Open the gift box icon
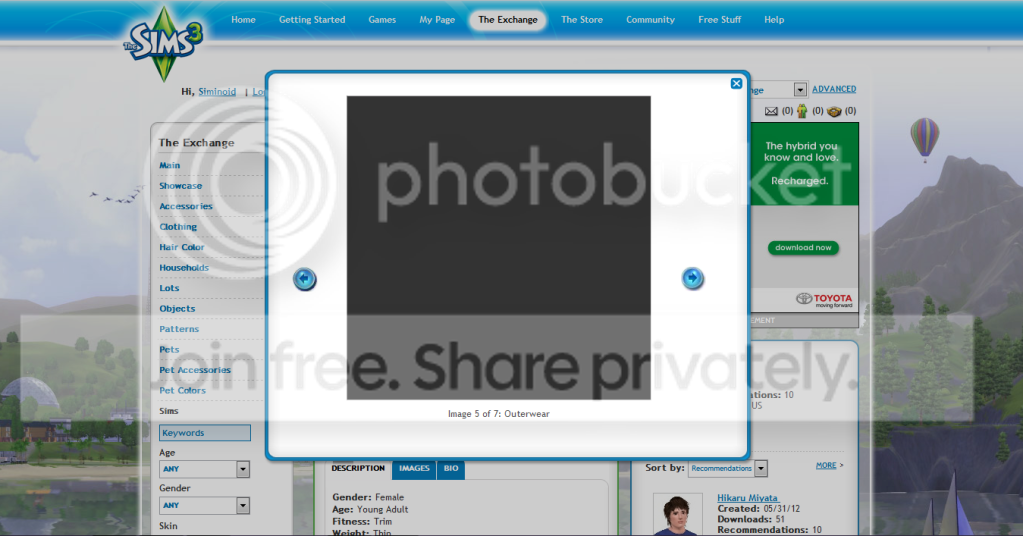The height and width of the screenshot is (536, 1023). (834, 111)
